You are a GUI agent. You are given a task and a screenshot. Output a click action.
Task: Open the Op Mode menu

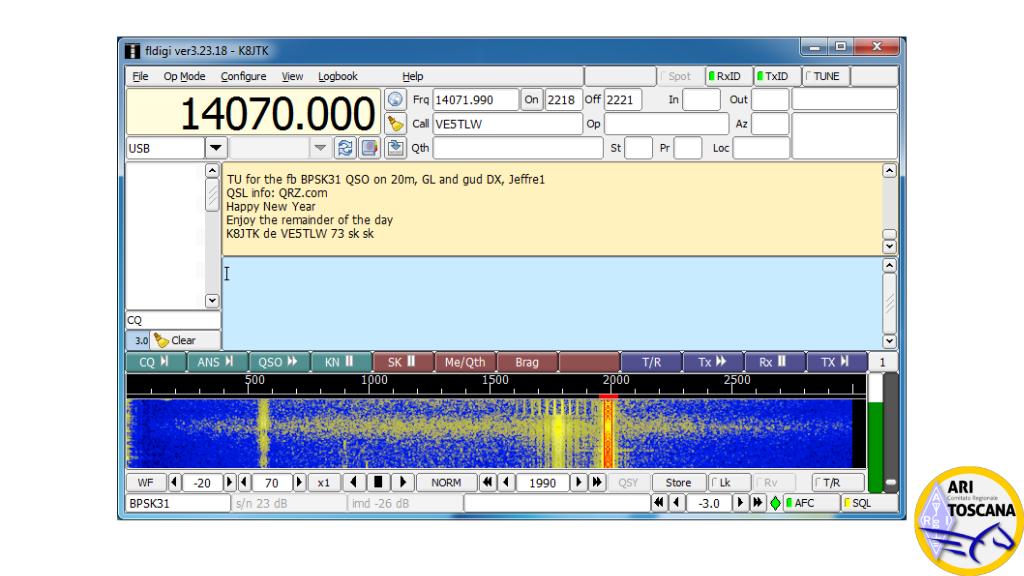184,76
